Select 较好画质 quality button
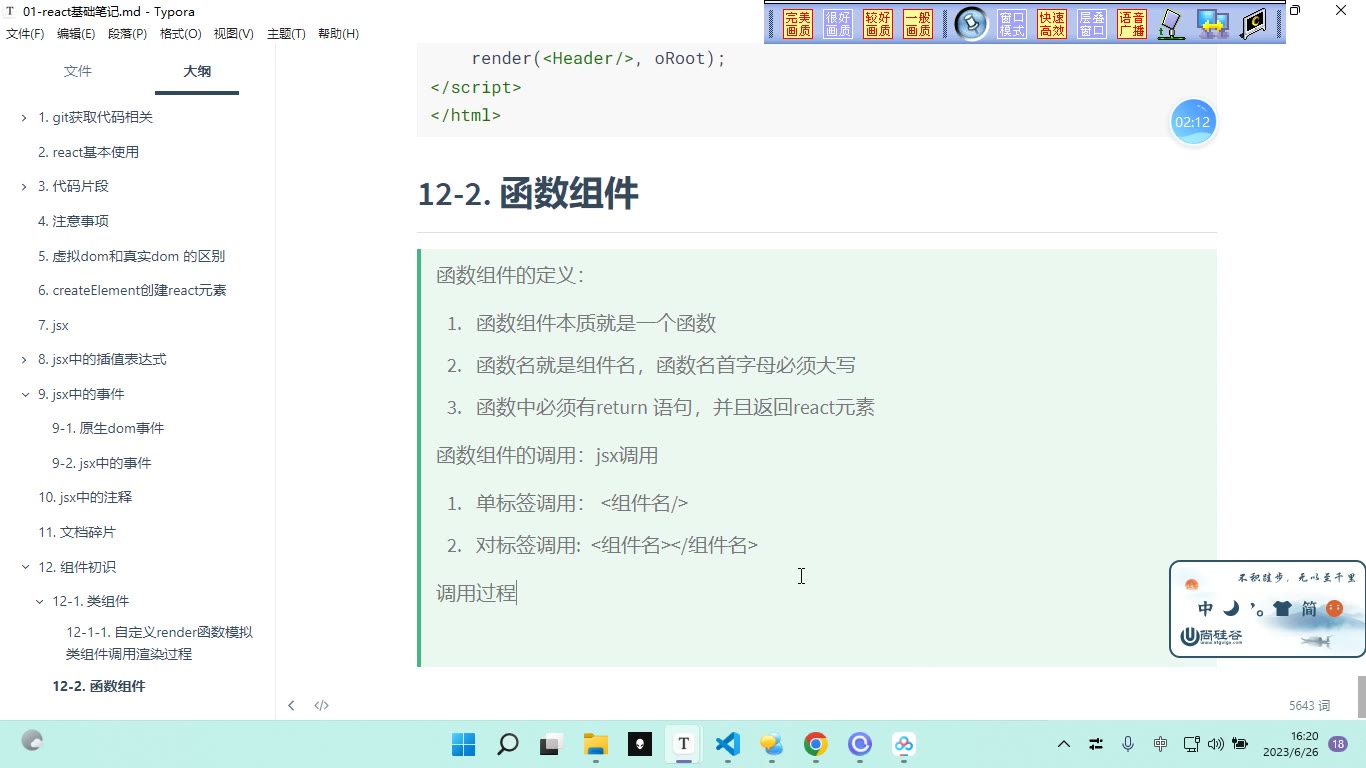Image resolution: width=1366 pixels, height=768 pixels. pyautogui.click(x=878, y=24)
